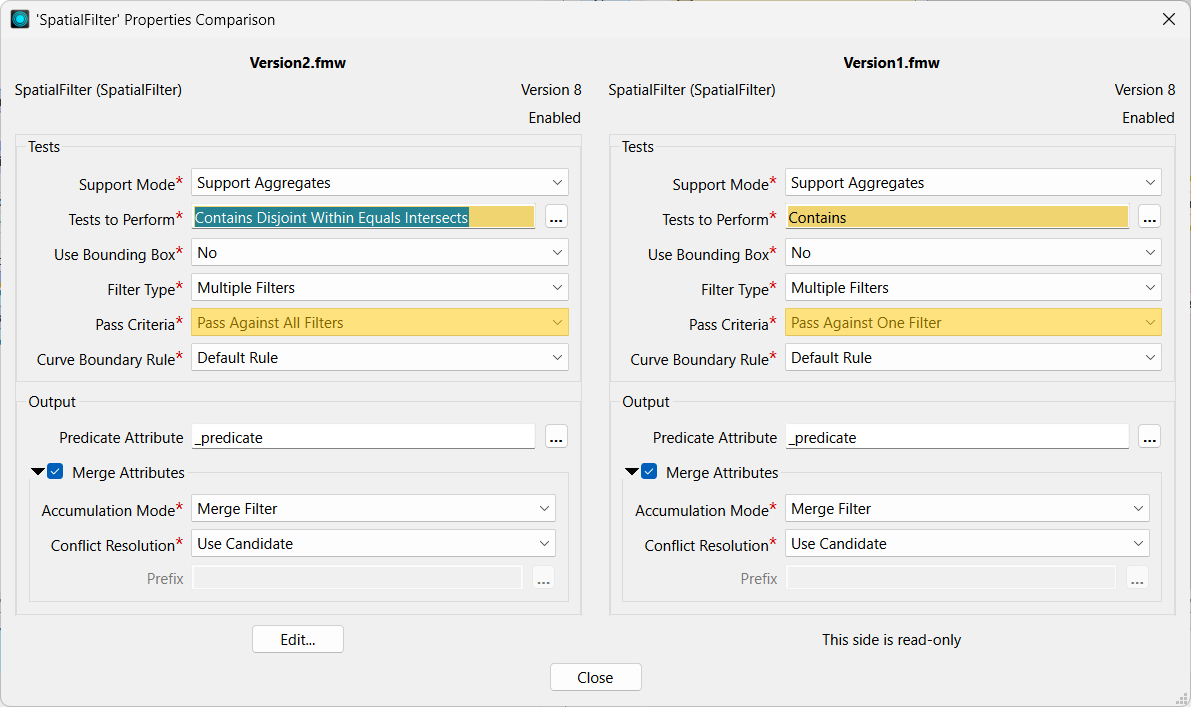Image resolution: width=1191 pixels, height=707 pixels.
Task: Collapse Version1 Merge Attributes section triangle
Action: tap(631, 472)
